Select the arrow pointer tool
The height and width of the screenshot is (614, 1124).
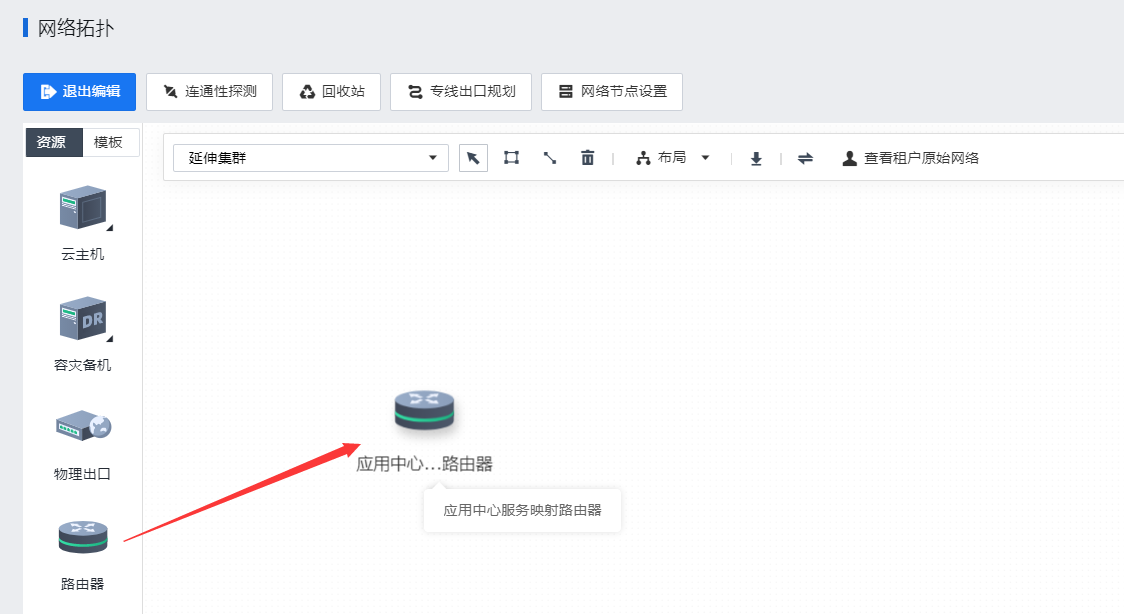(x=473, y=158)
